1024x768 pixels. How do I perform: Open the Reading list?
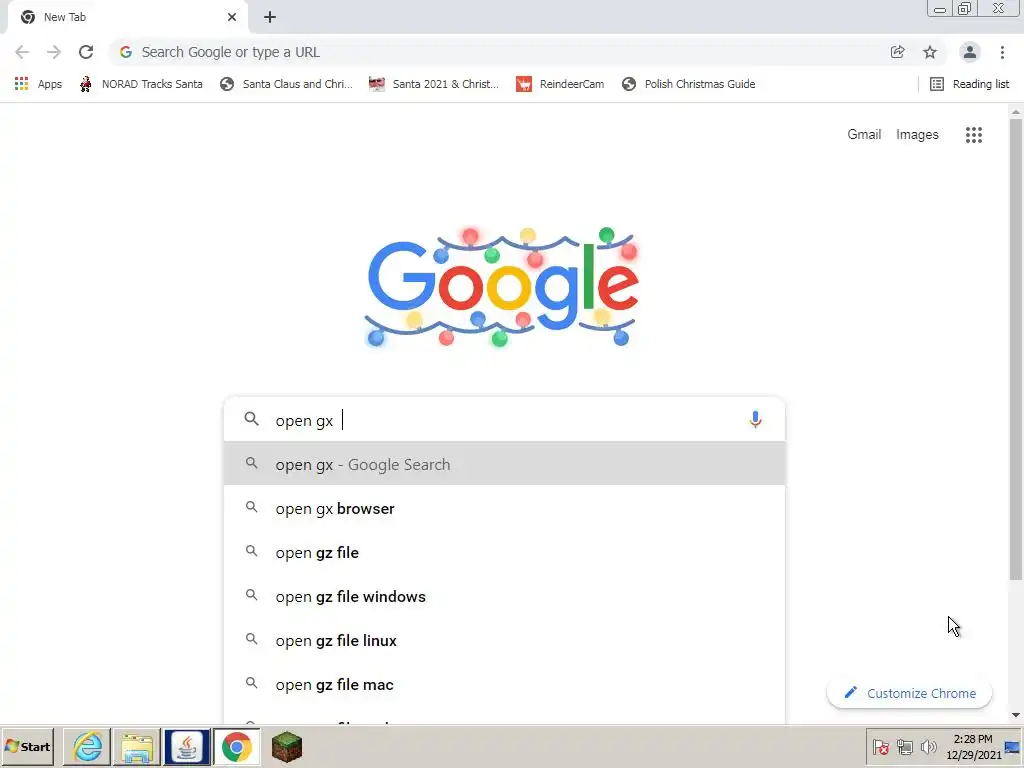click(969, 84)
